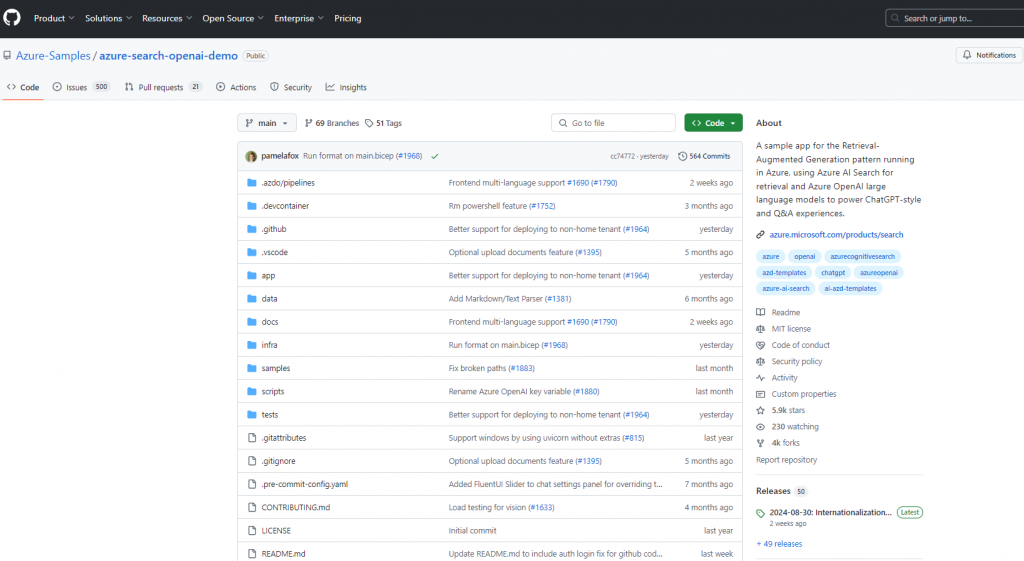Viewport: 1024px width, 561px height.
Task: Click the book icon next to Readme
Action: pos(760,312)
